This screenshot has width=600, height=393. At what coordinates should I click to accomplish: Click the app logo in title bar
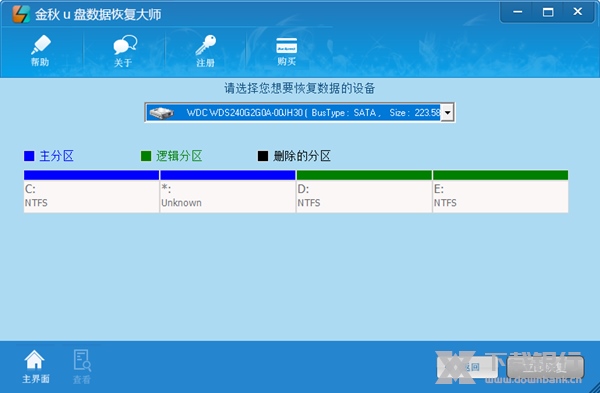[x=21, y=14]
